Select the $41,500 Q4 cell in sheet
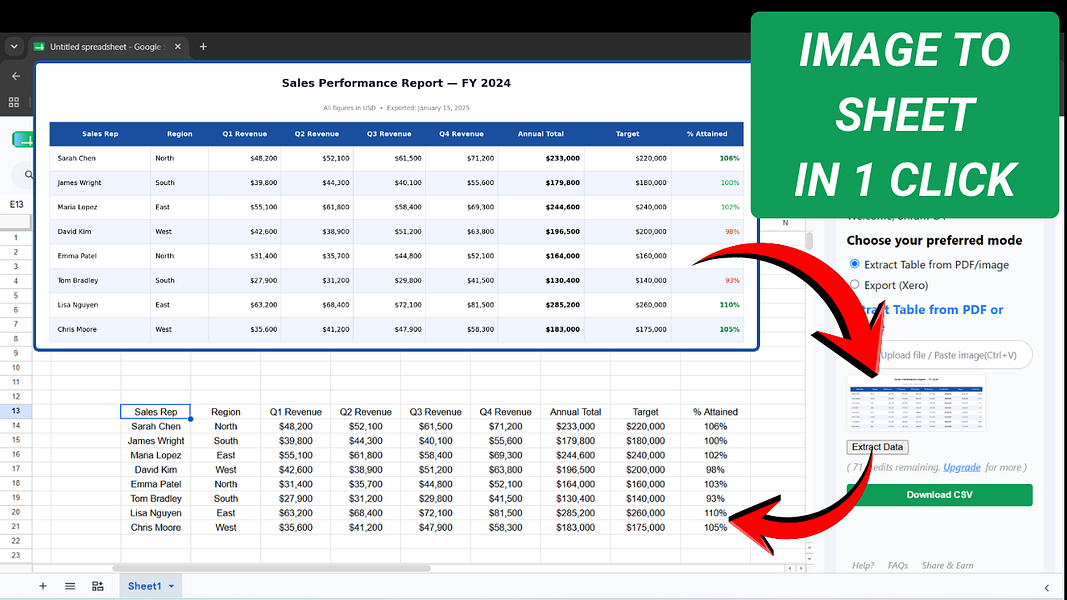Viewport: 1067px width, 600px height. click(506, 499)
